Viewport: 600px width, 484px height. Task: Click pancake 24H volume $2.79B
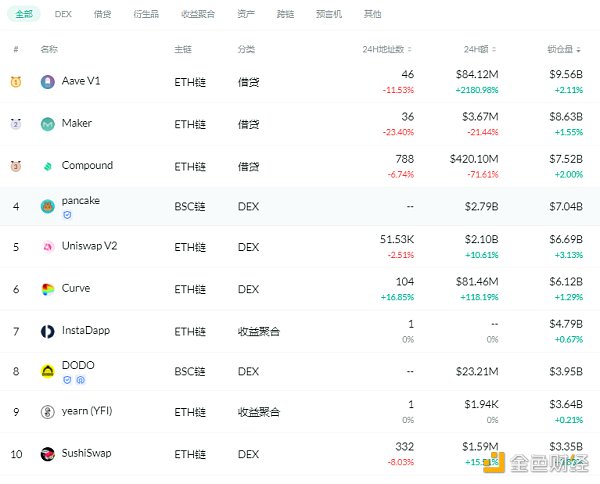482,207
